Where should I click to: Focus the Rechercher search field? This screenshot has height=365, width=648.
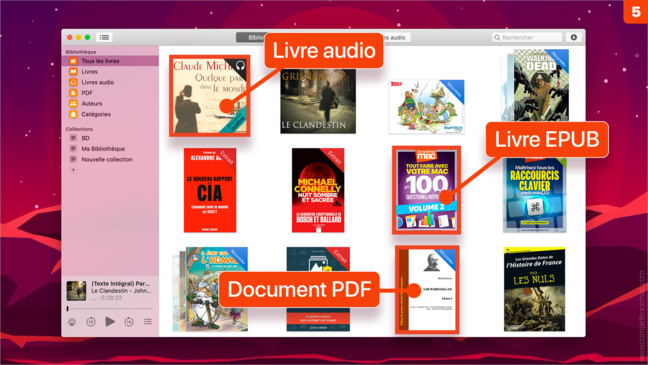tap(527, 37)
